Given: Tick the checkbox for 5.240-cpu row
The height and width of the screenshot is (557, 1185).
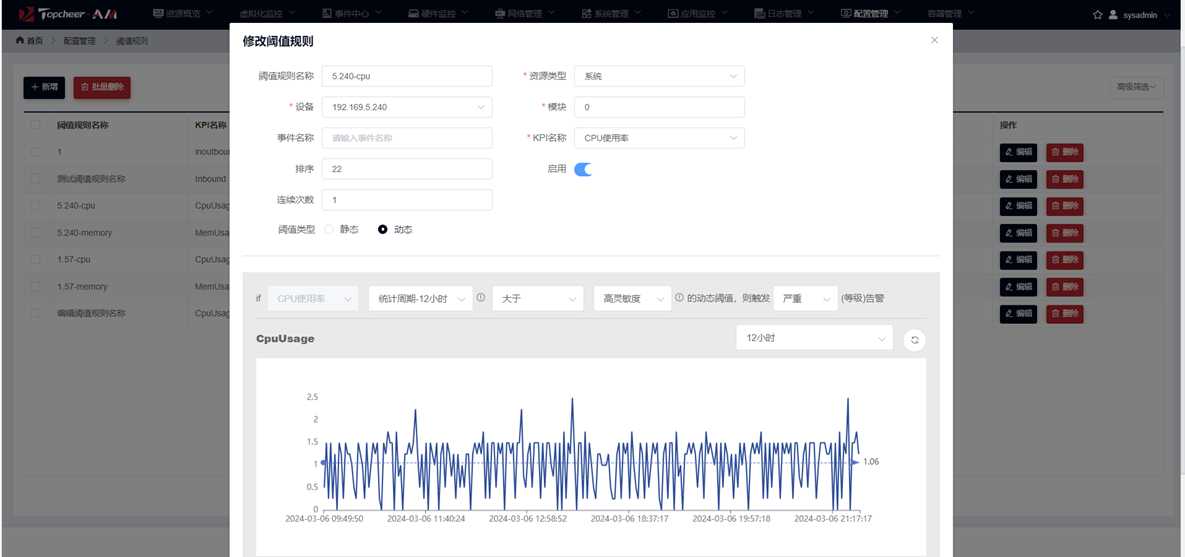Looking at the screenshot, I should pyautogui.click(x=36, y=206).
